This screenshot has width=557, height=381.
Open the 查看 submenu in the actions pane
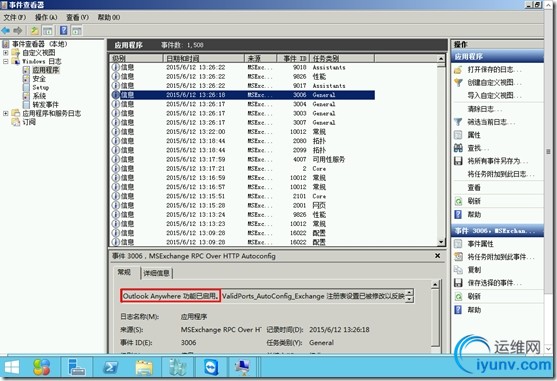point(474,187)
